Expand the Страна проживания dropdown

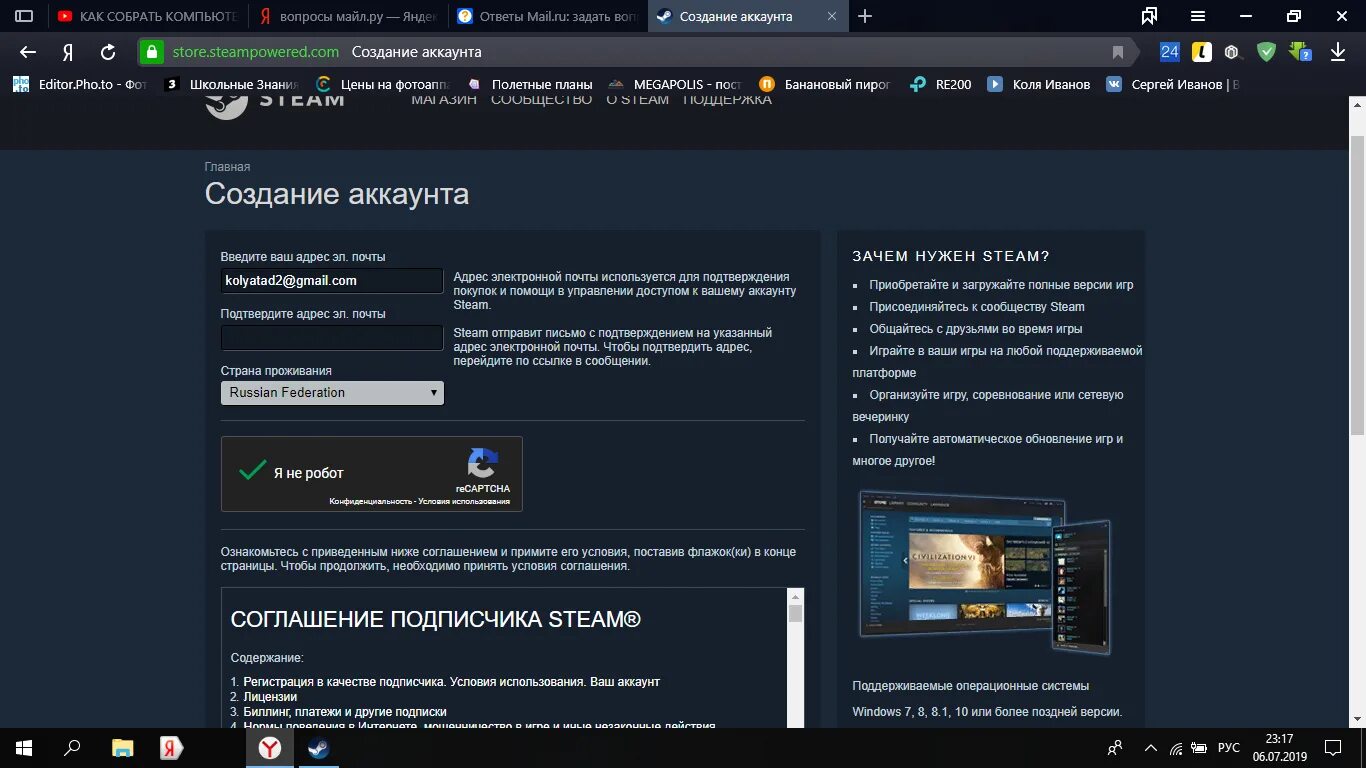point(332,393)
